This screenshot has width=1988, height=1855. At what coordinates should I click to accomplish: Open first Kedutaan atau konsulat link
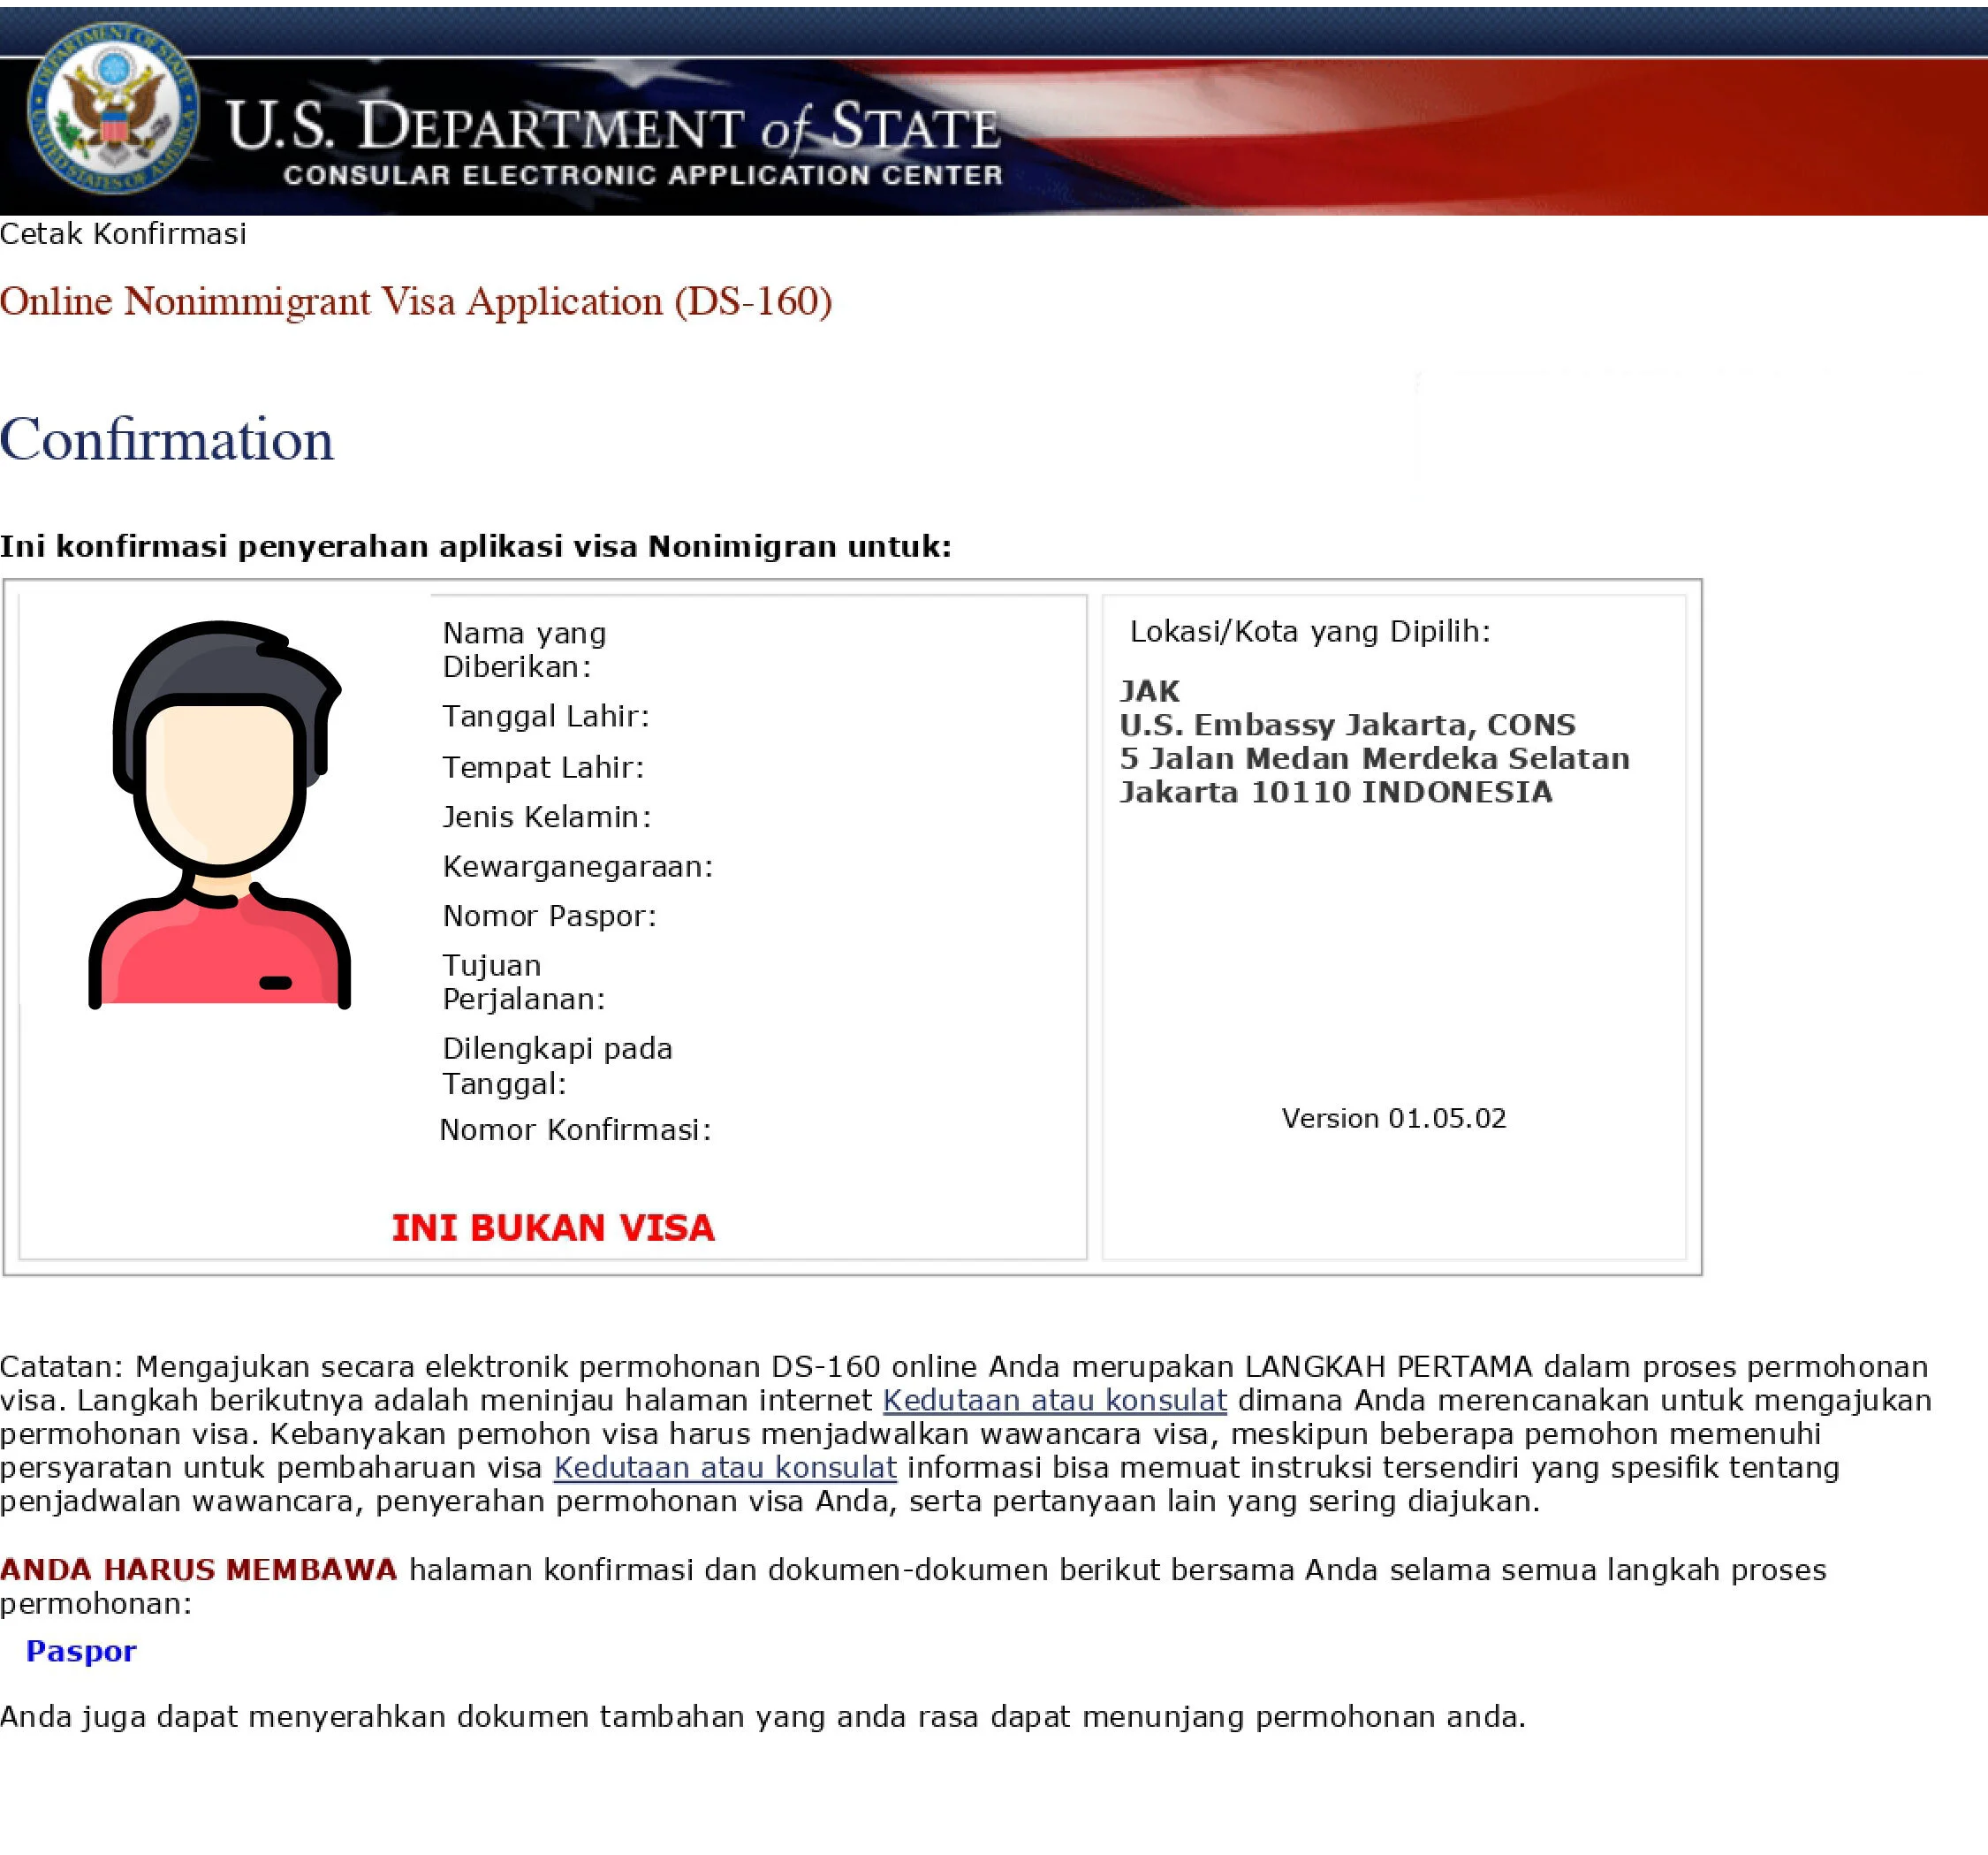pos(1054,1400)
